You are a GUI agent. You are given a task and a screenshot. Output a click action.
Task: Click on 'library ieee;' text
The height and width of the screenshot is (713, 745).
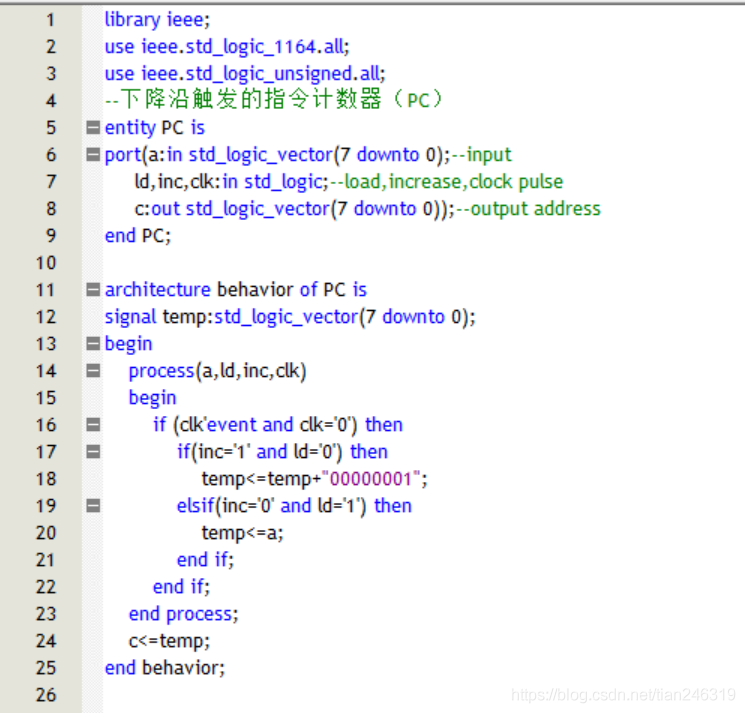(x=157, y=20)
